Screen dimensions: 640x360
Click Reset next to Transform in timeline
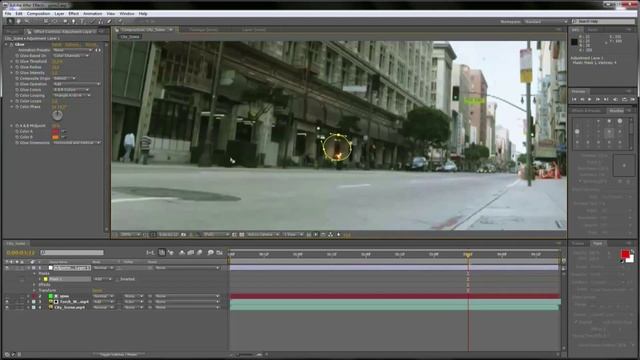97,290
